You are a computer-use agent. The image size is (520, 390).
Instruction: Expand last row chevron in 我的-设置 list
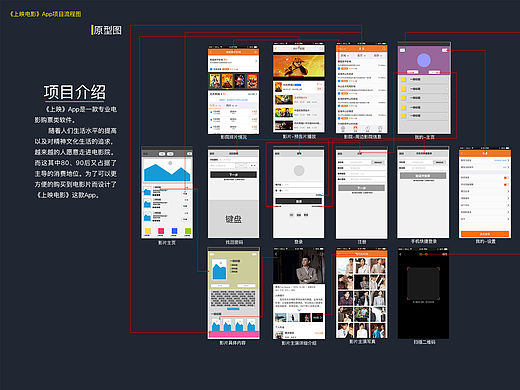point(508,219)
